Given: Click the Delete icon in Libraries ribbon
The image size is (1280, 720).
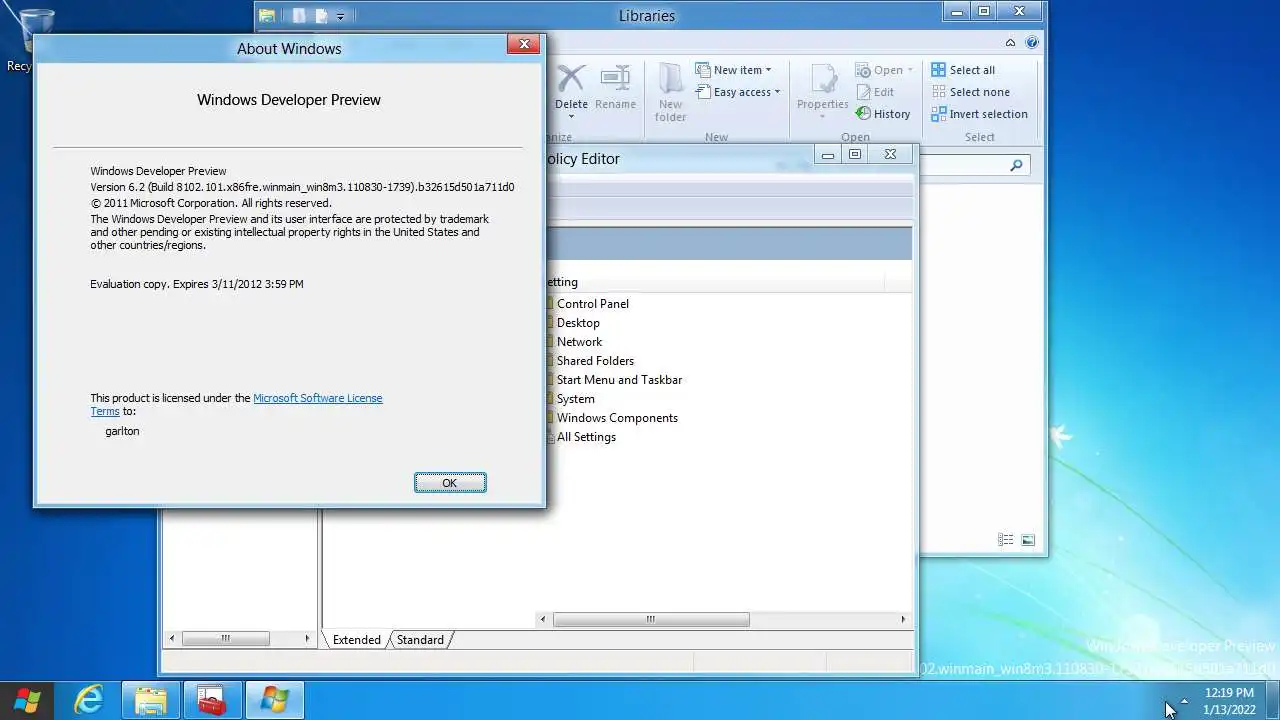Looking at the screenshot, I should coord(570,80).
